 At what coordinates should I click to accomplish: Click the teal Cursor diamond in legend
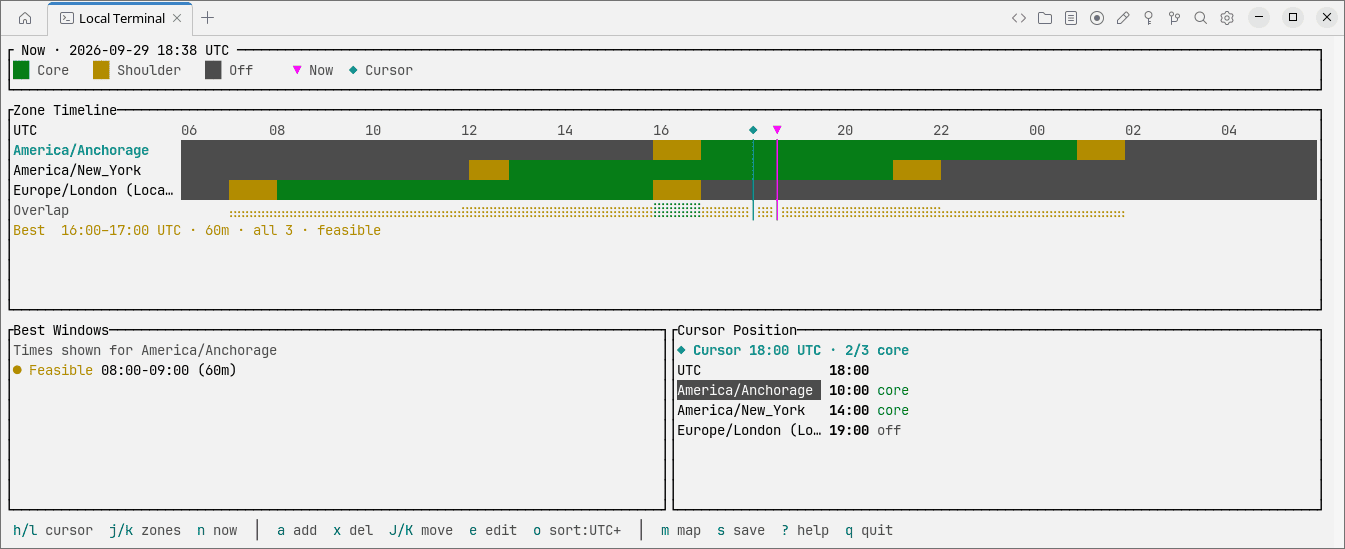coord(353,70)
